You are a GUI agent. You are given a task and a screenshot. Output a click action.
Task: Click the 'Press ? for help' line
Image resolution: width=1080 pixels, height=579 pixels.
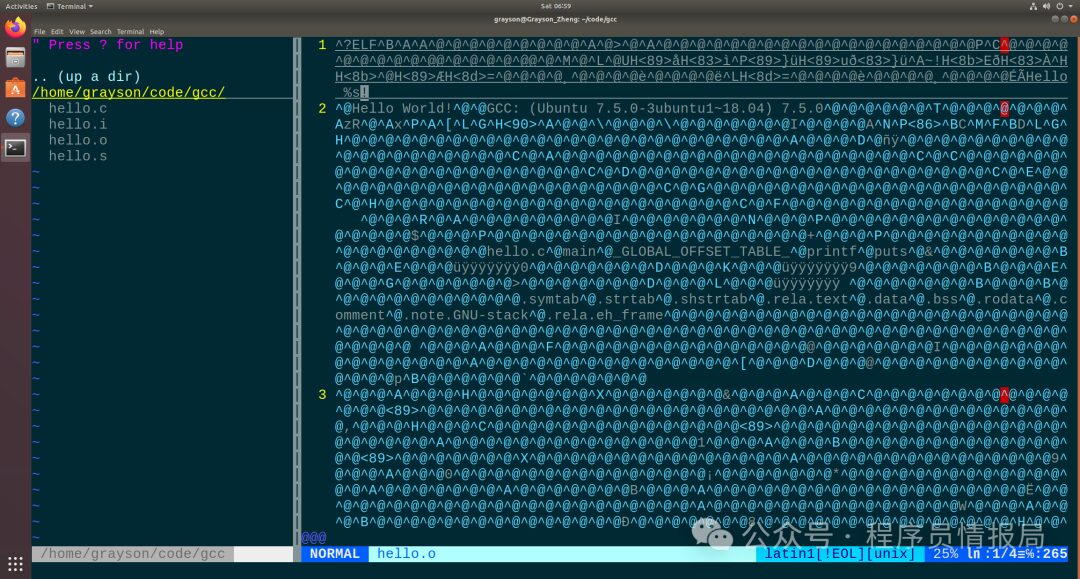pyautogui.click(x=108, y=45)
